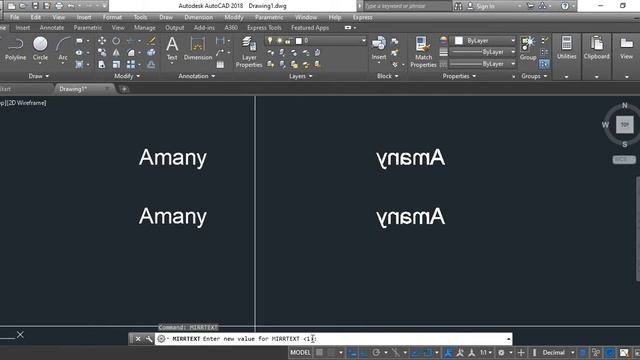Toggle polar tracking in status bar
The height and width of the screenshot is (360, 640).
click(x=376, y=352)
